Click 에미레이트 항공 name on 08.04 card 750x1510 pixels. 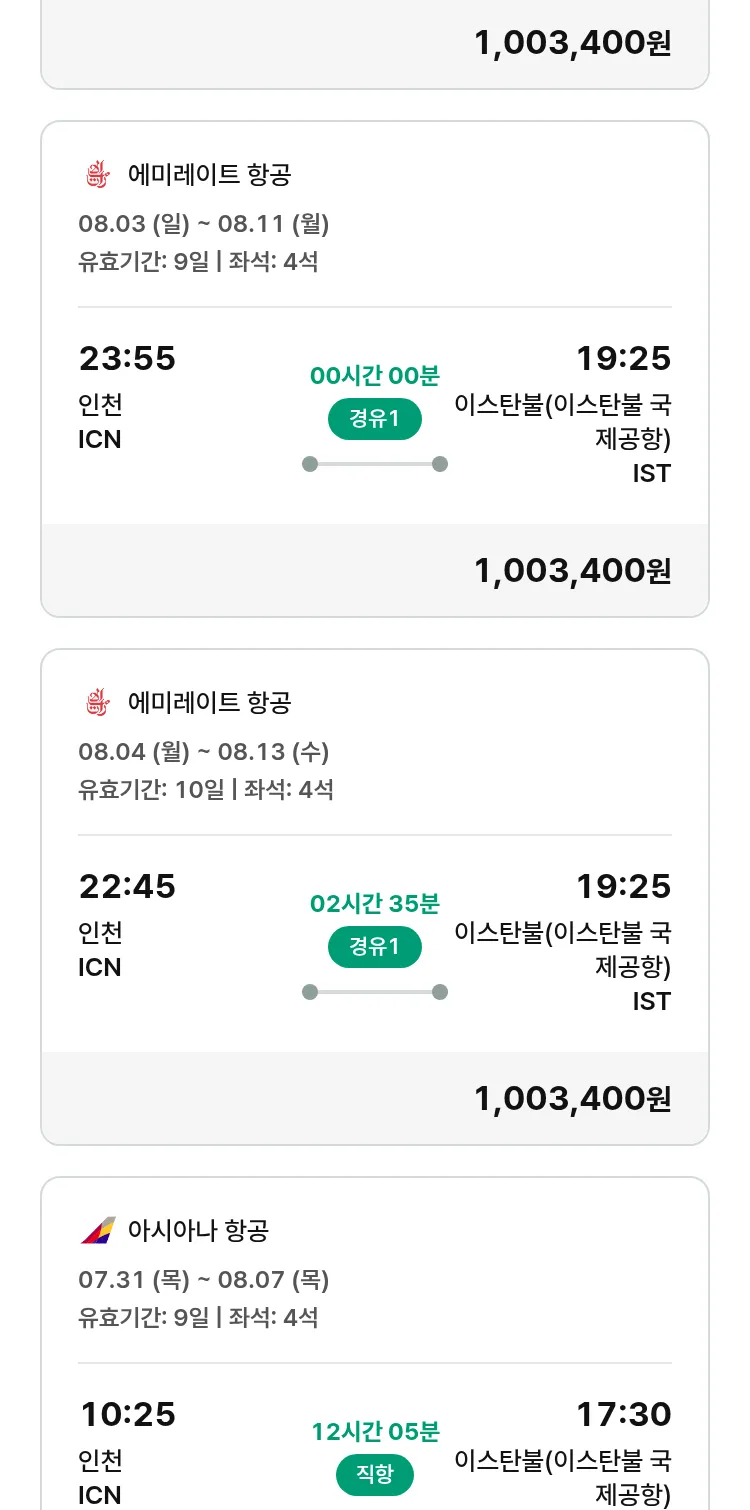click(209, 703)
